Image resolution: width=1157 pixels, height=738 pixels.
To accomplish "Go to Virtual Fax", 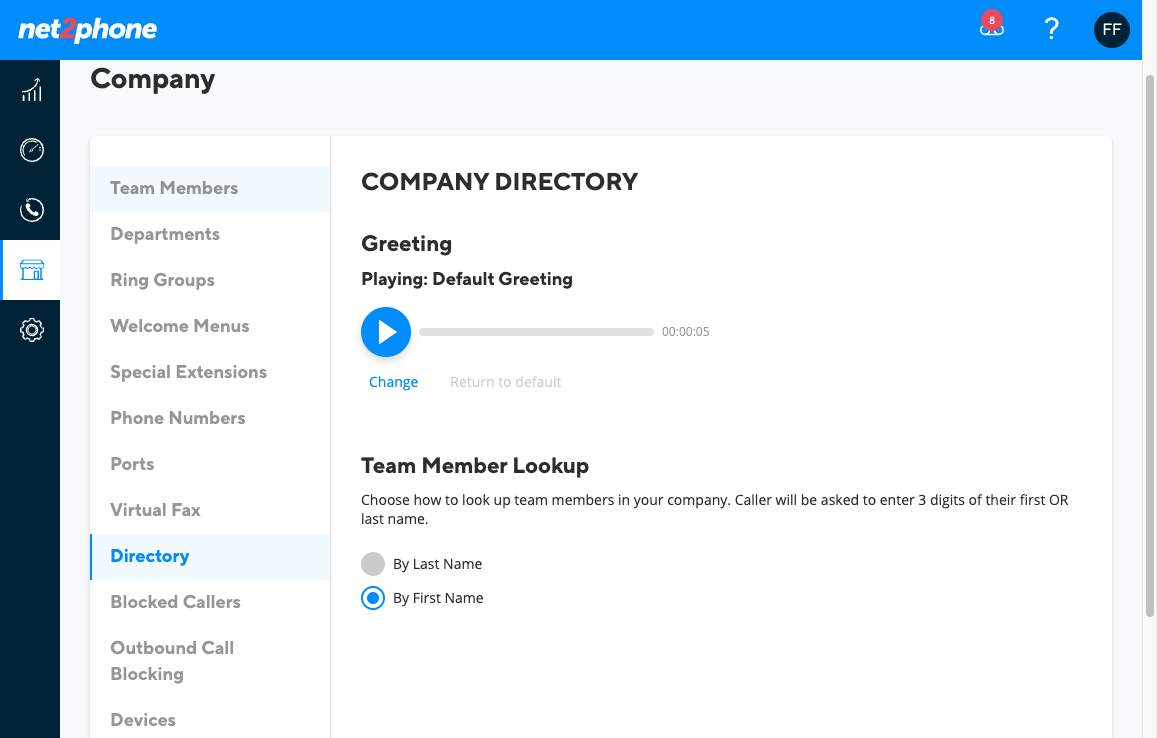I will pyautogui.click(x=210, y=510).
